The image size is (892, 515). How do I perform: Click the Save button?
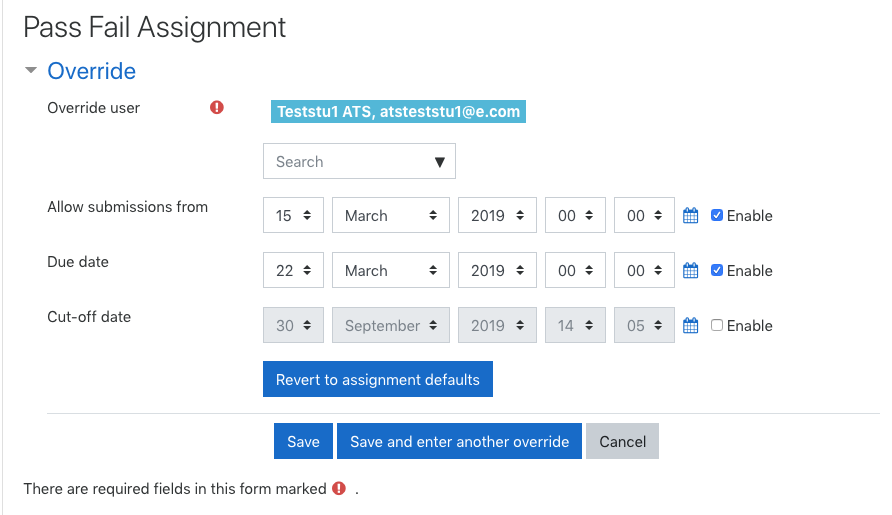pyautogui.click(x=303, y=441)
